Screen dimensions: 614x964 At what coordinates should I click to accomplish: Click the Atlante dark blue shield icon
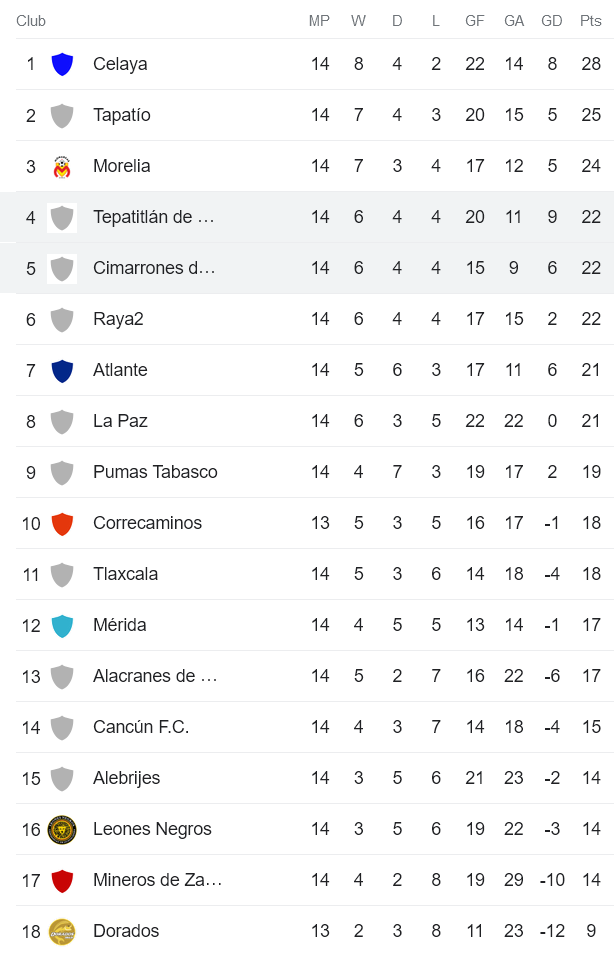[62, 370]
